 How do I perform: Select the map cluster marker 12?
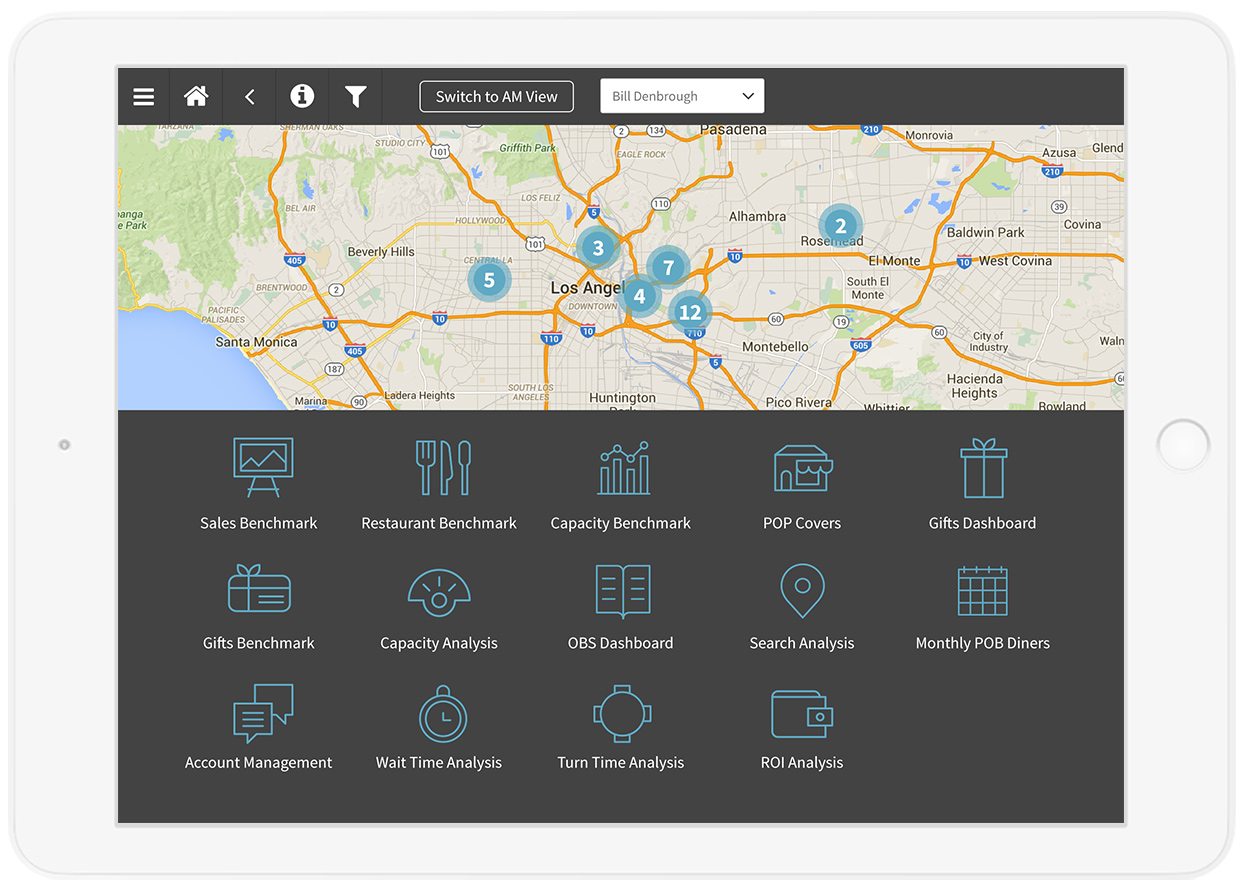(x=690, y=312)
